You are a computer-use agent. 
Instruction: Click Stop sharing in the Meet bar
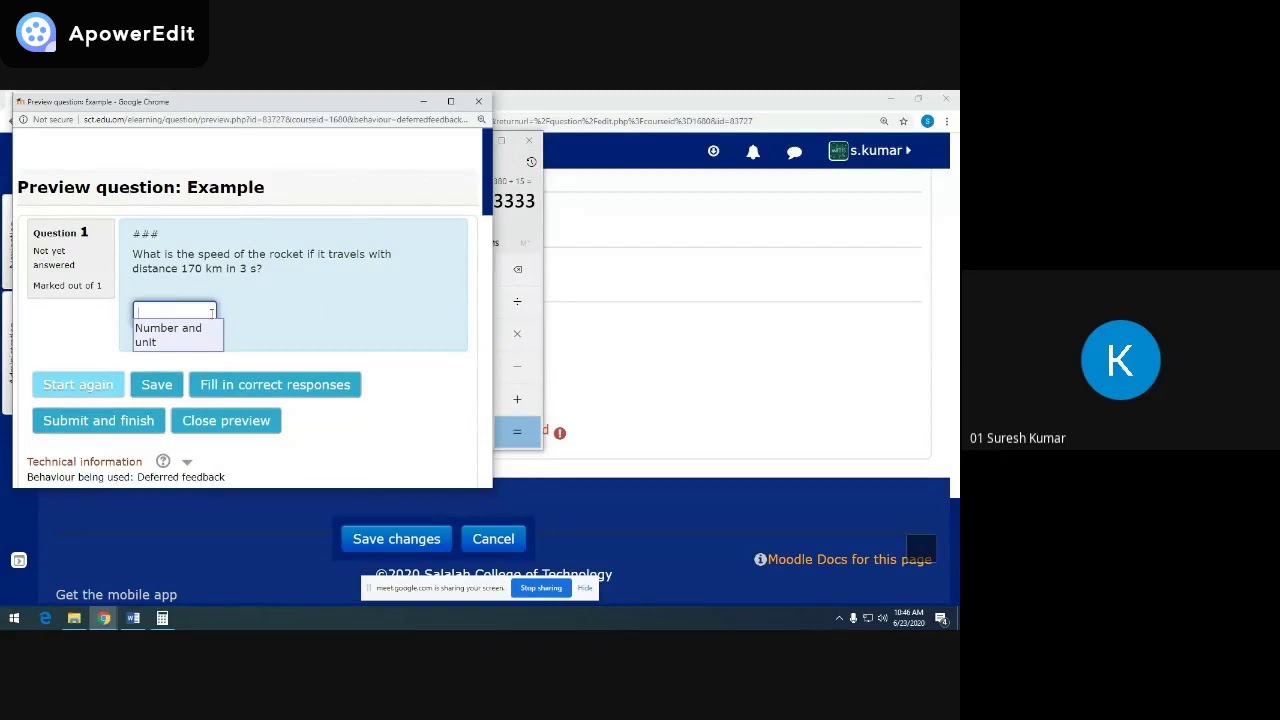[x=541, y=588]
